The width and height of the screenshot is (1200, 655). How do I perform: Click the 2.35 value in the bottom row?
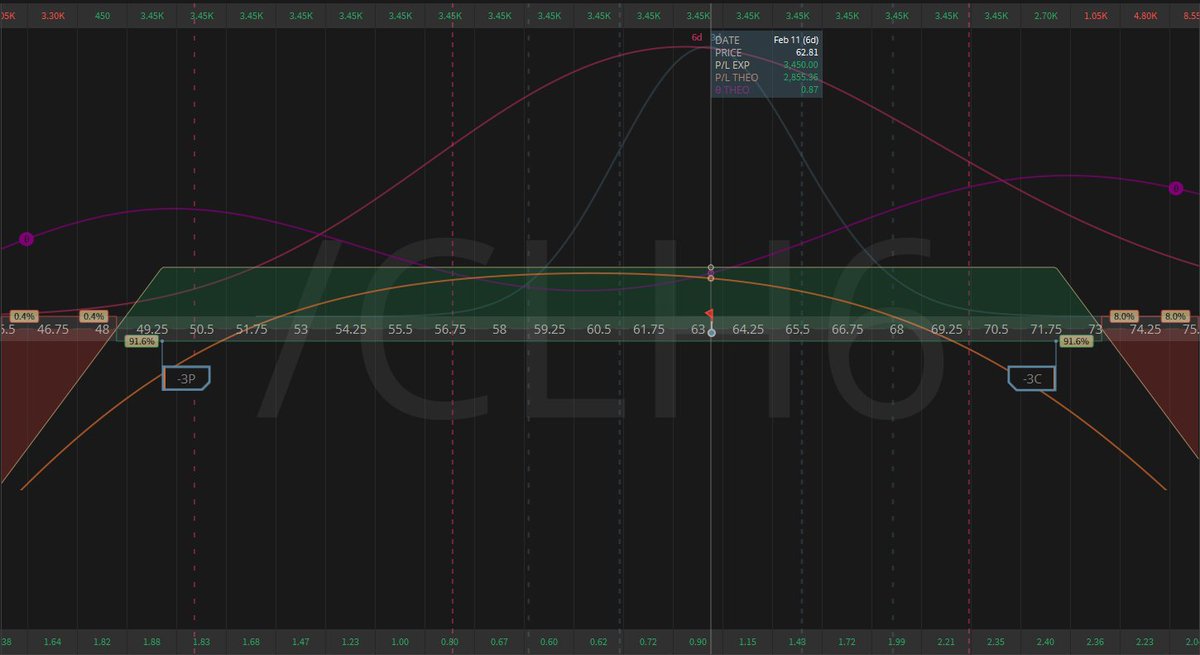pyautogui.click(x=996, y=640)
